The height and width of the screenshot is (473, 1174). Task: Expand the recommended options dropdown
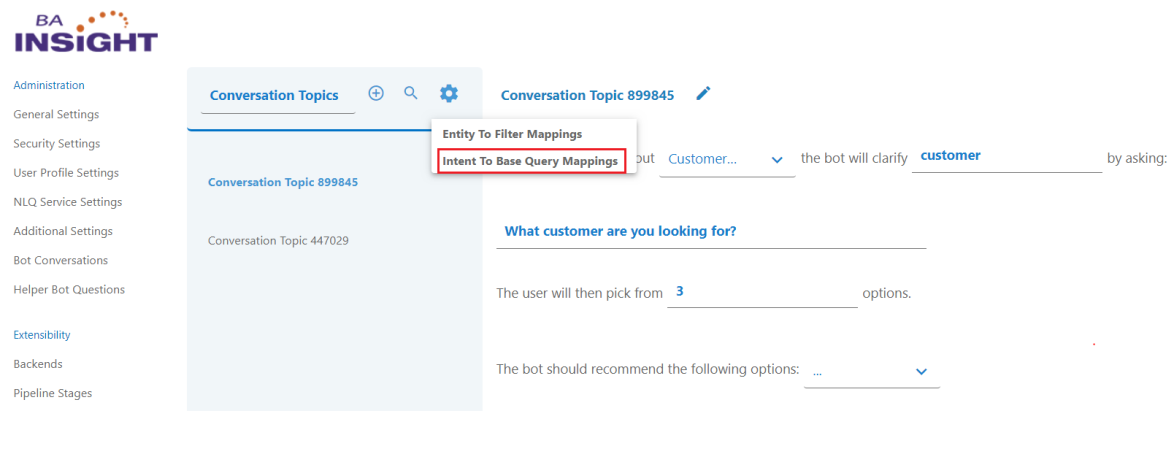871,371
